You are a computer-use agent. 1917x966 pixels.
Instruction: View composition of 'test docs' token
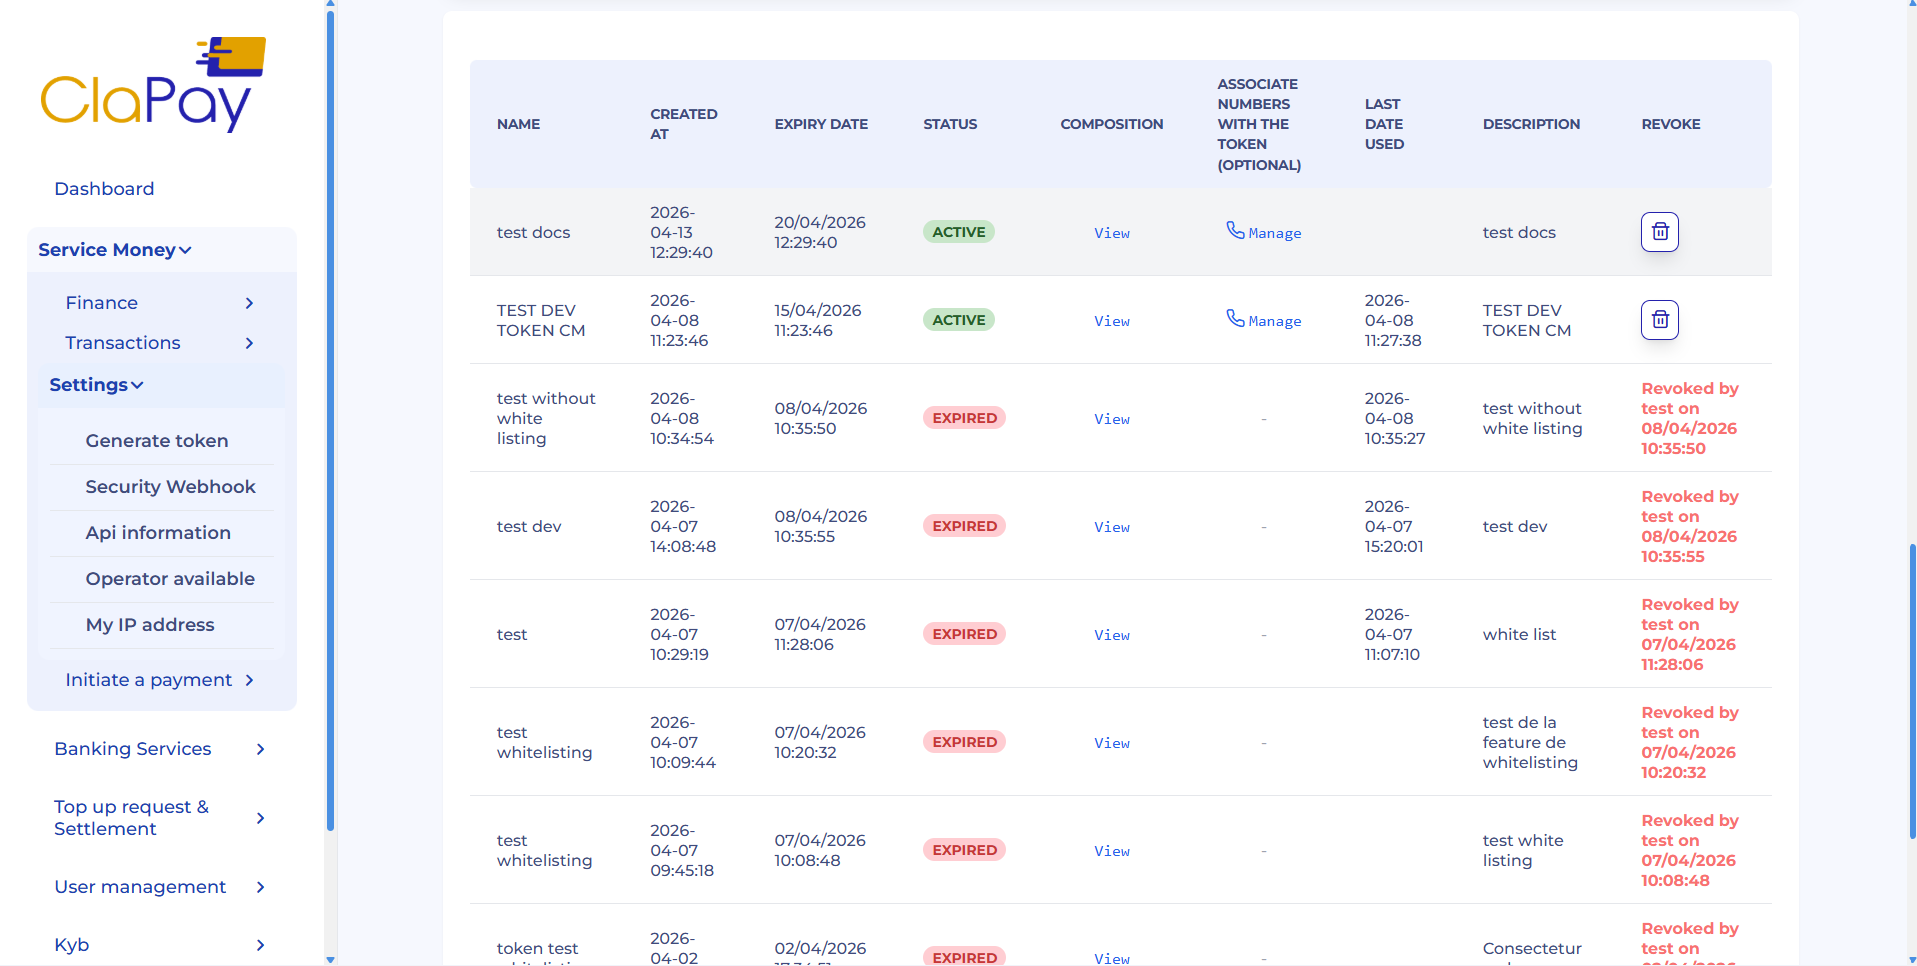1111,233
